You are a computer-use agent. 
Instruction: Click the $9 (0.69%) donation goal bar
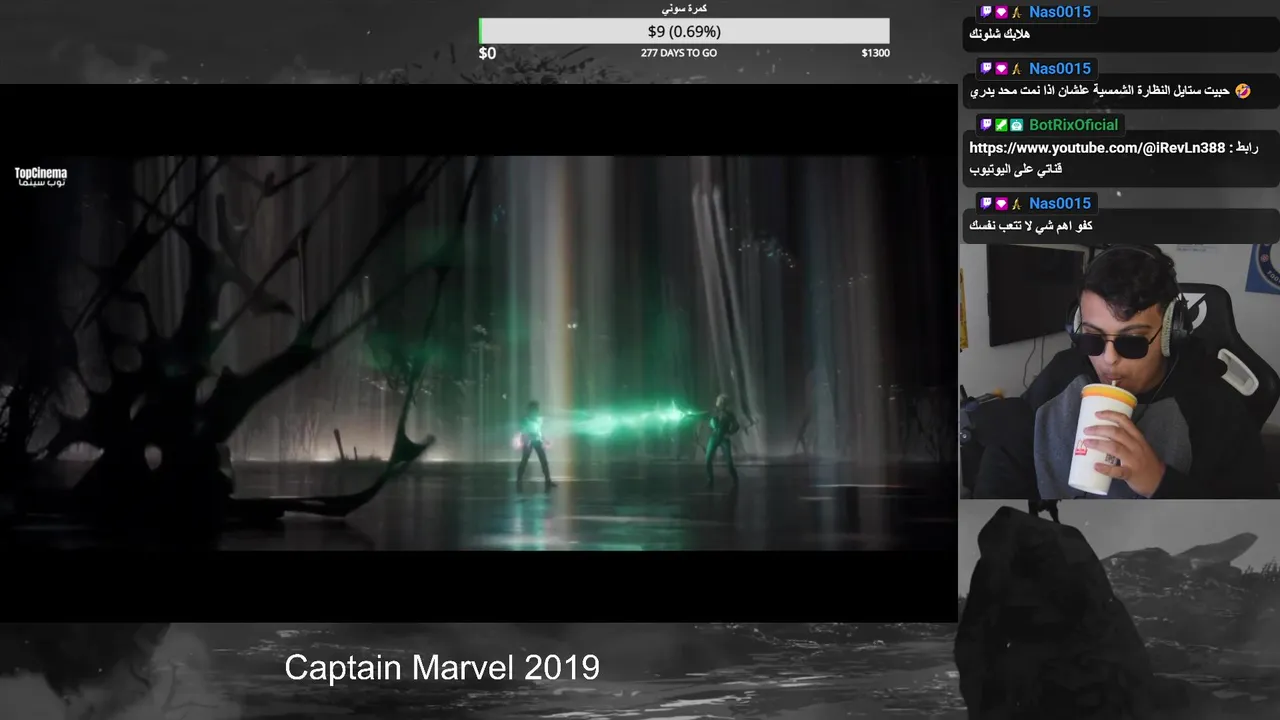(x=684, y=32)
